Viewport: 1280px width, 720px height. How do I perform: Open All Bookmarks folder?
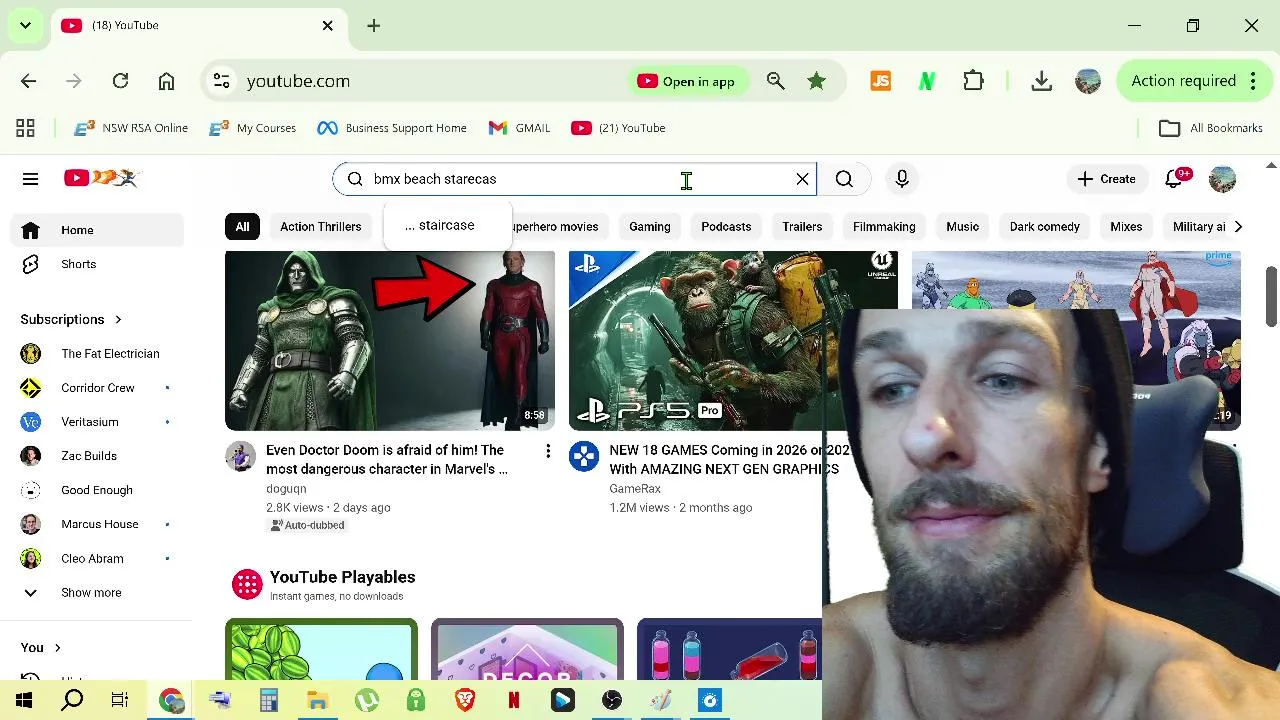click(1211, 128)
